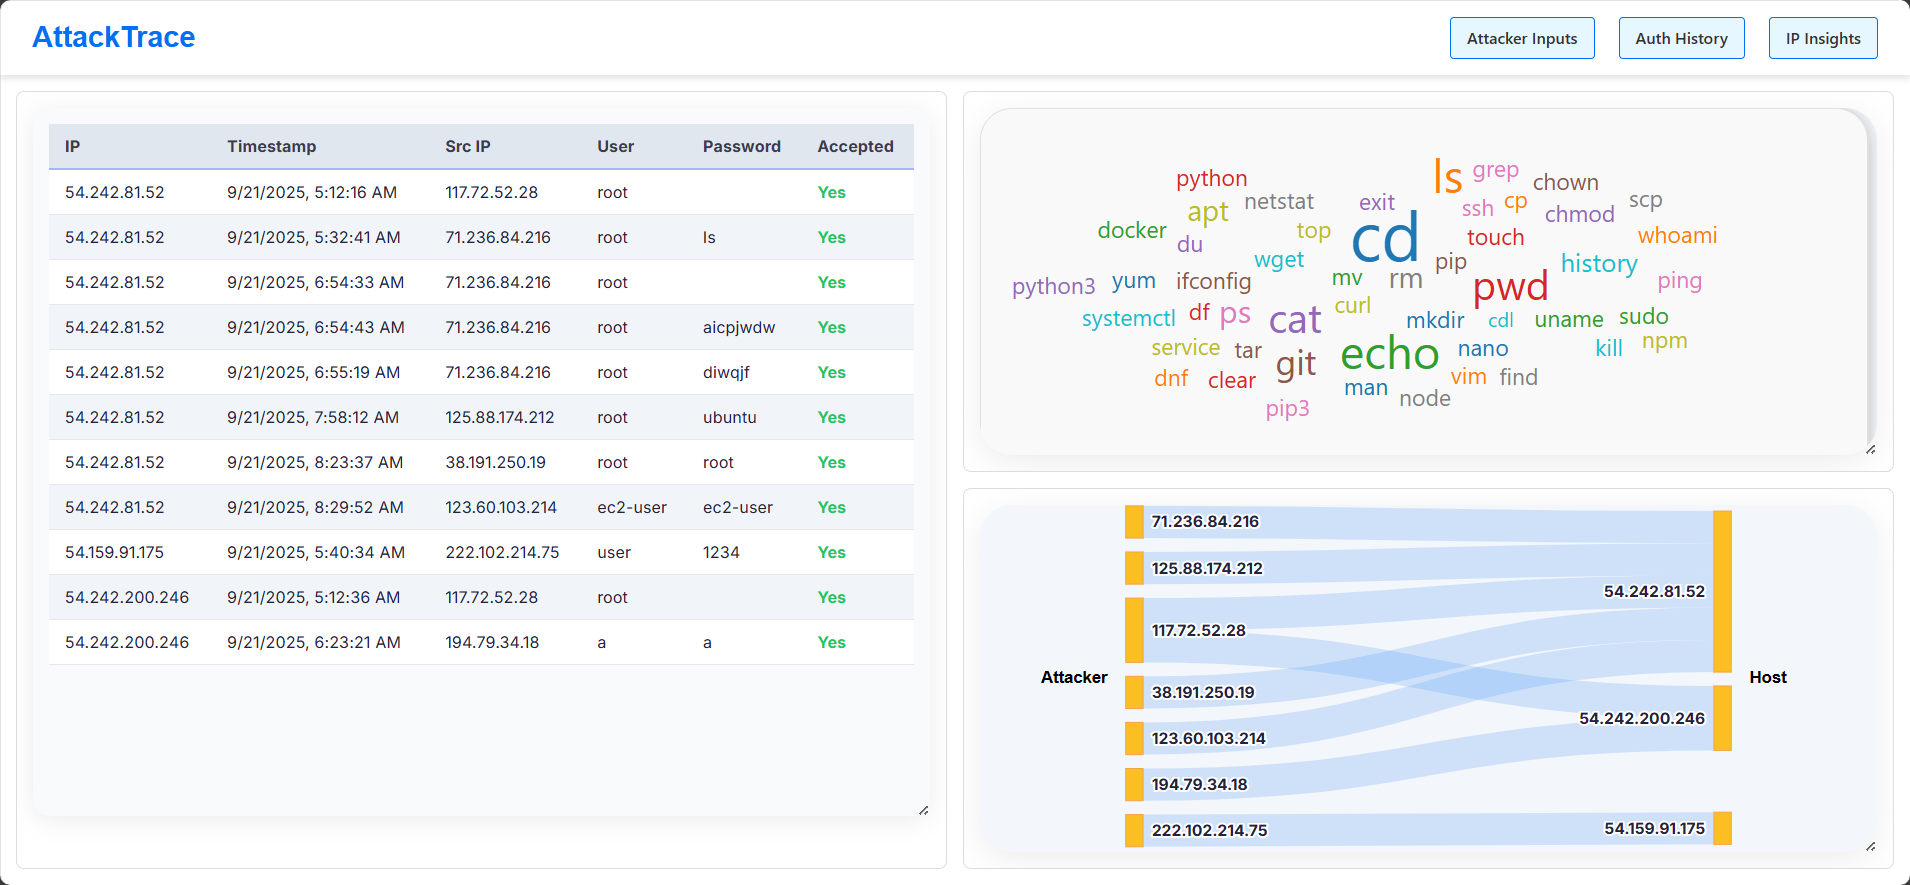The height and width of the screenshot is (885, 1910).
Task: Grab the word cloud resize handle
Action: [1870, 449]
